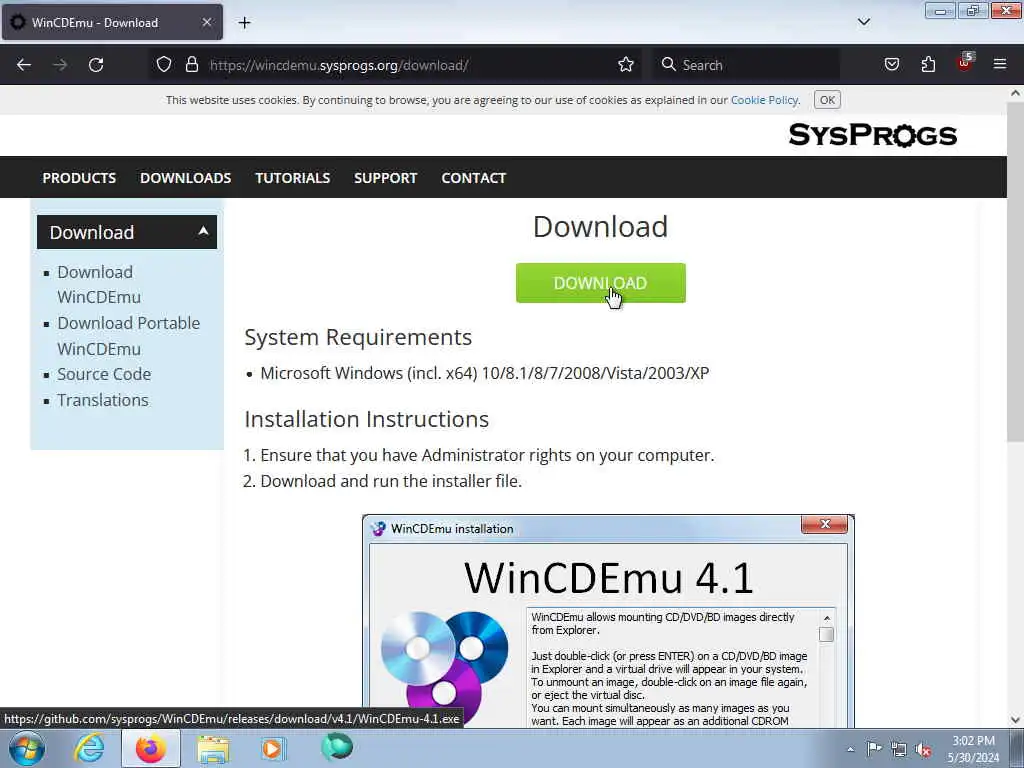Click the muted volume tray icon

click(x=923, y=750)
